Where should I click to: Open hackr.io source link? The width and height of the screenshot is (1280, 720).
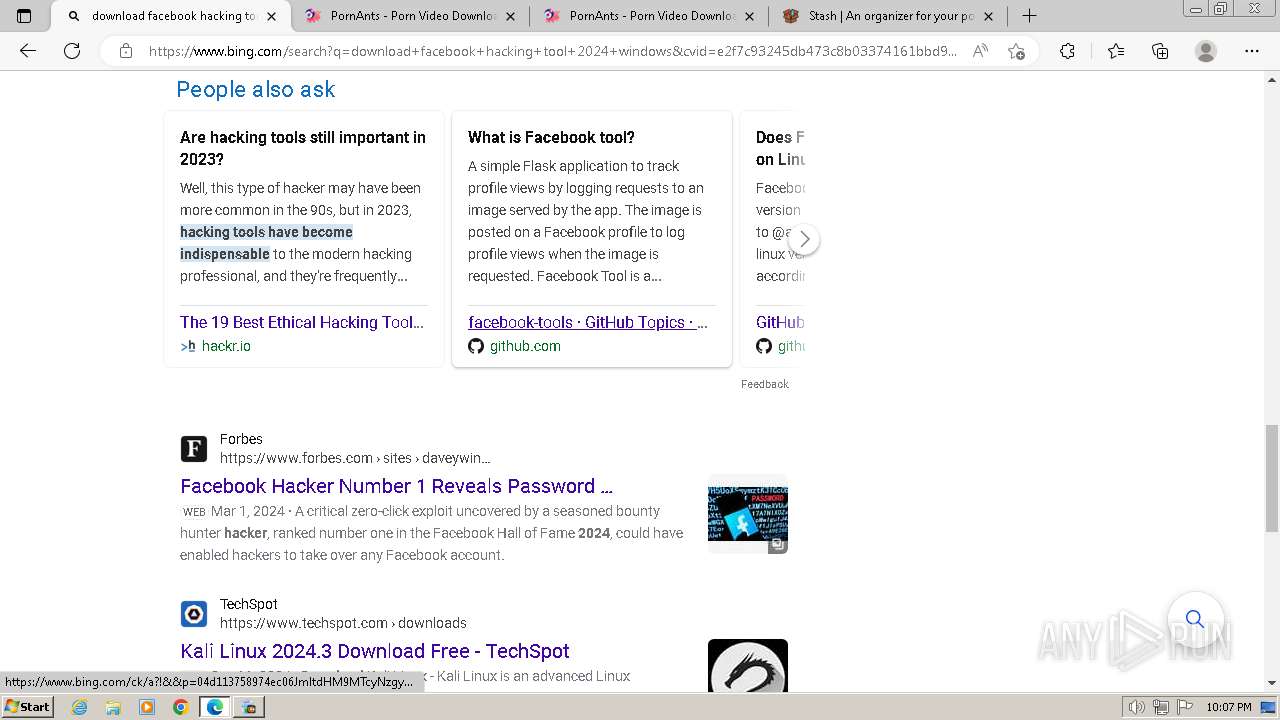(x=226, y=346)
